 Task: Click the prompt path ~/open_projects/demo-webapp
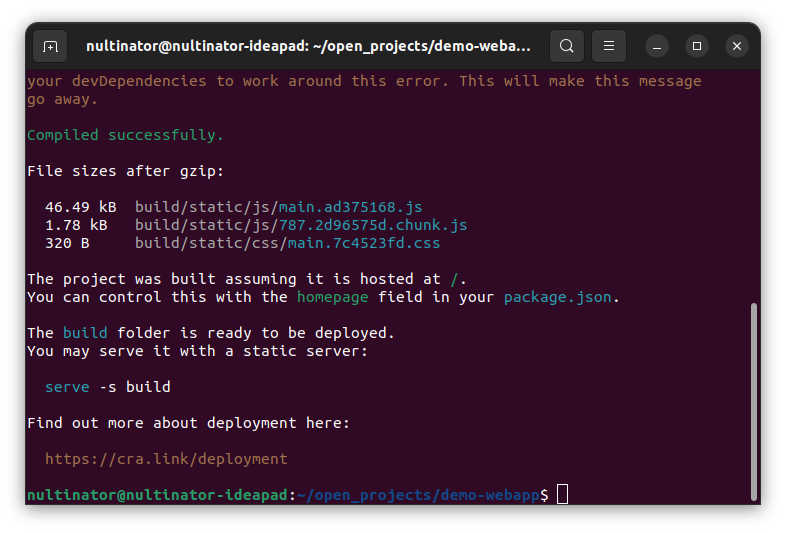pos(418,495)
